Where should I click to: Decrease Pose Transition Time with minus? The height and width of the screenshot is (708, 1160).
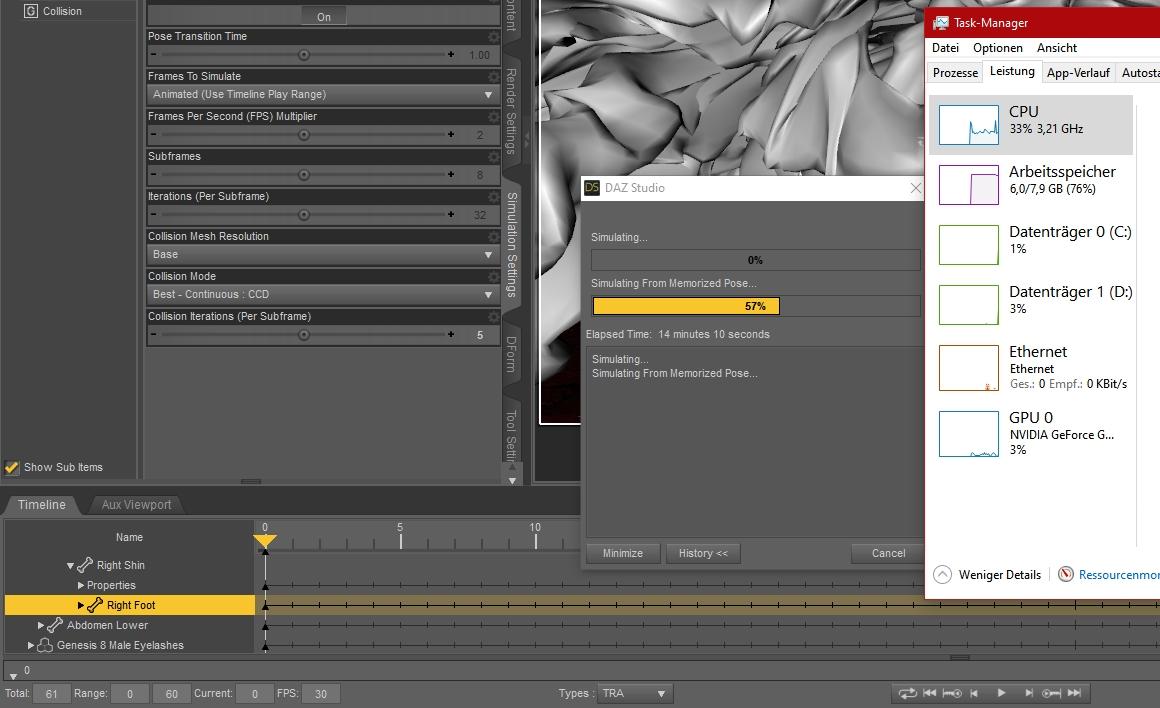(153, 55)
